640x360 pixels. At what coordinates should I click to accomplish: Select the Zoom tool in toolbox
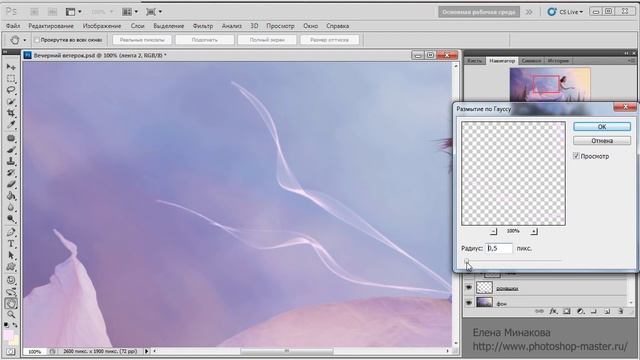coord(11,315)
